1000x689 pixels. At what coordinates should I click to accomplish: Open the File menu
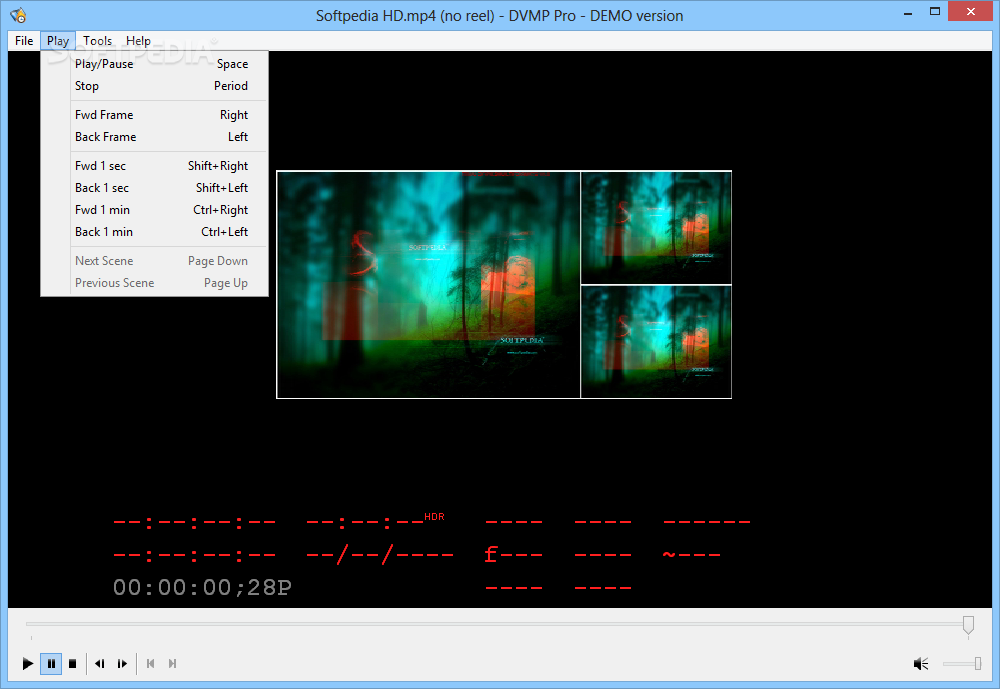click(x=24, y=41)
